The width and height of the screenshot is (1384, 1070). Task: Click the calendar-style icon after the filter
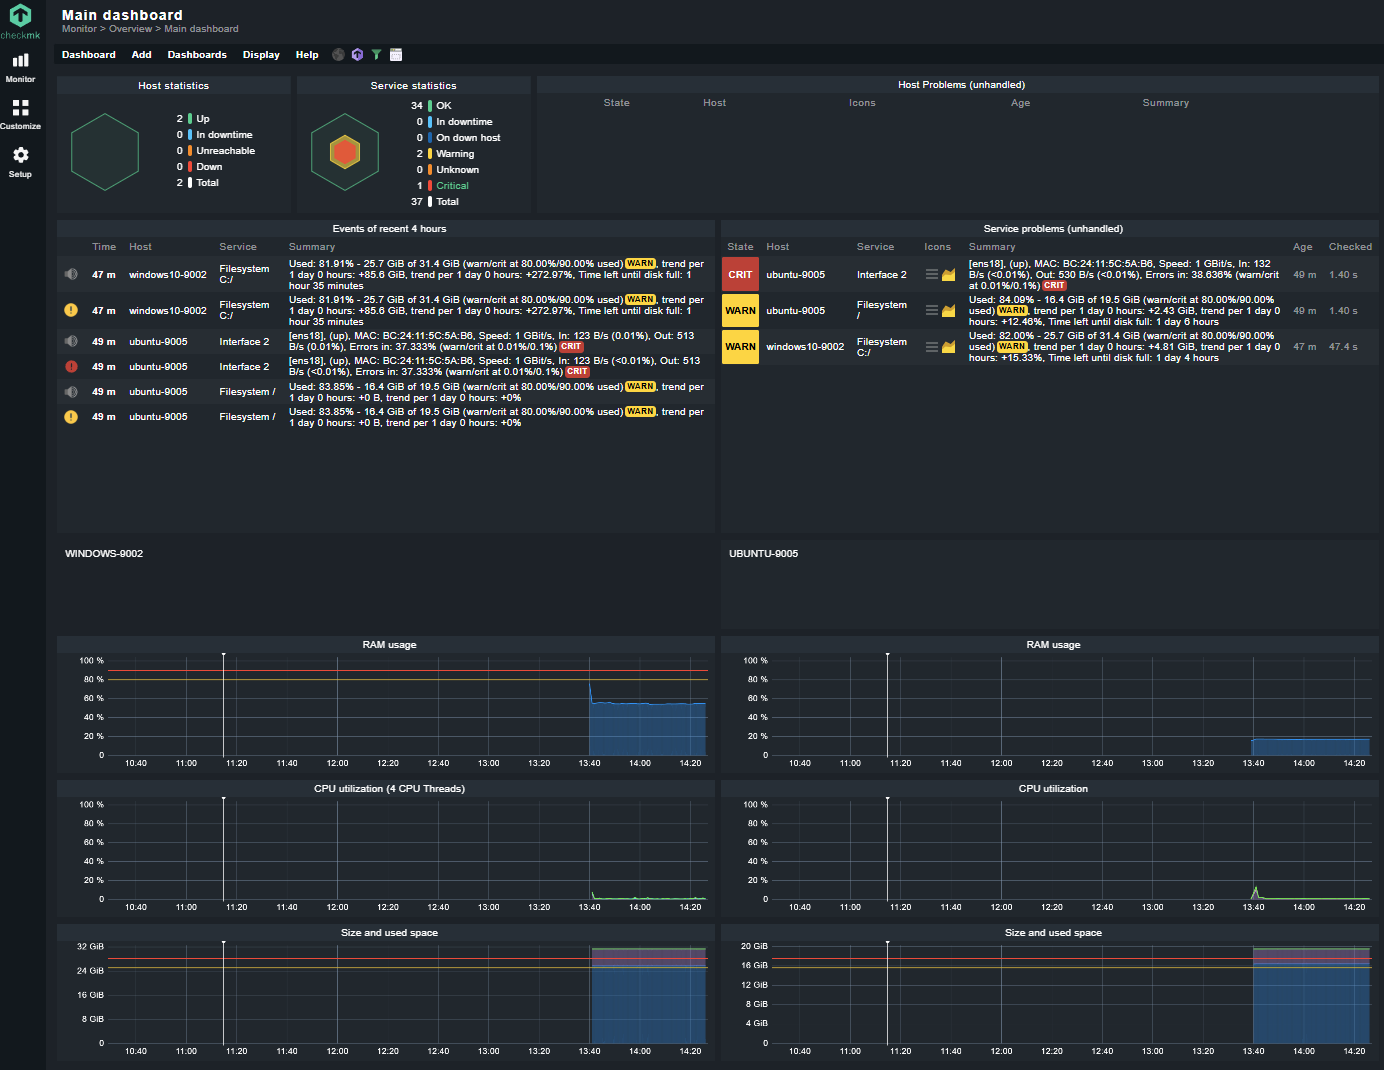(x=396, y=55)
